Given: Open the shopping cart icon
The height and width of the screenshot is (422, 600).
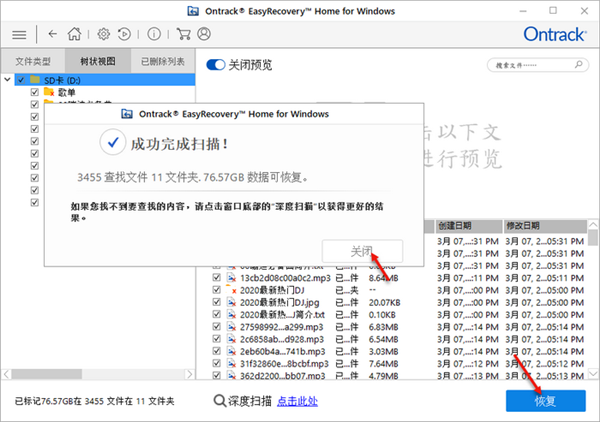Looking at the screenshot, I should 183,34.
